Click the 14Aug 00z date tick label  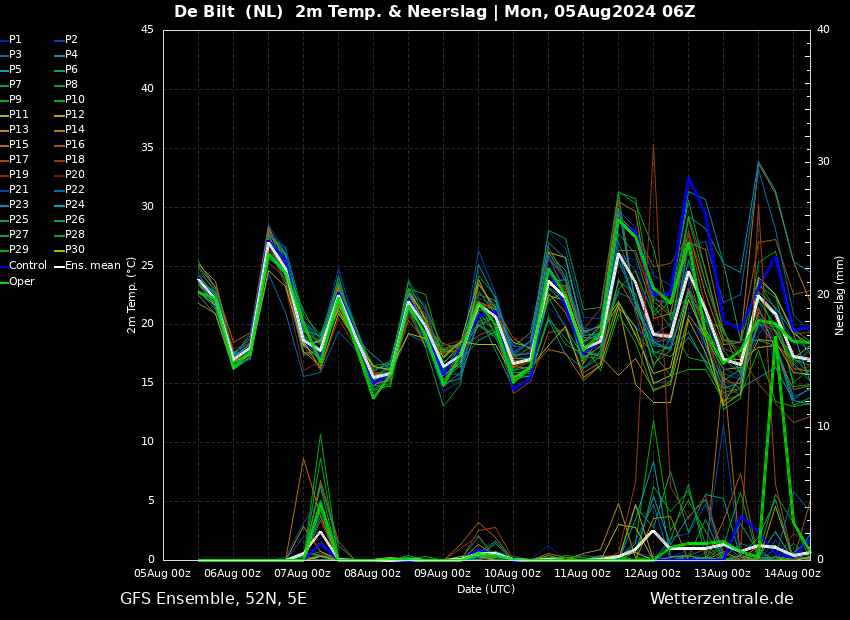pos(792,573)
